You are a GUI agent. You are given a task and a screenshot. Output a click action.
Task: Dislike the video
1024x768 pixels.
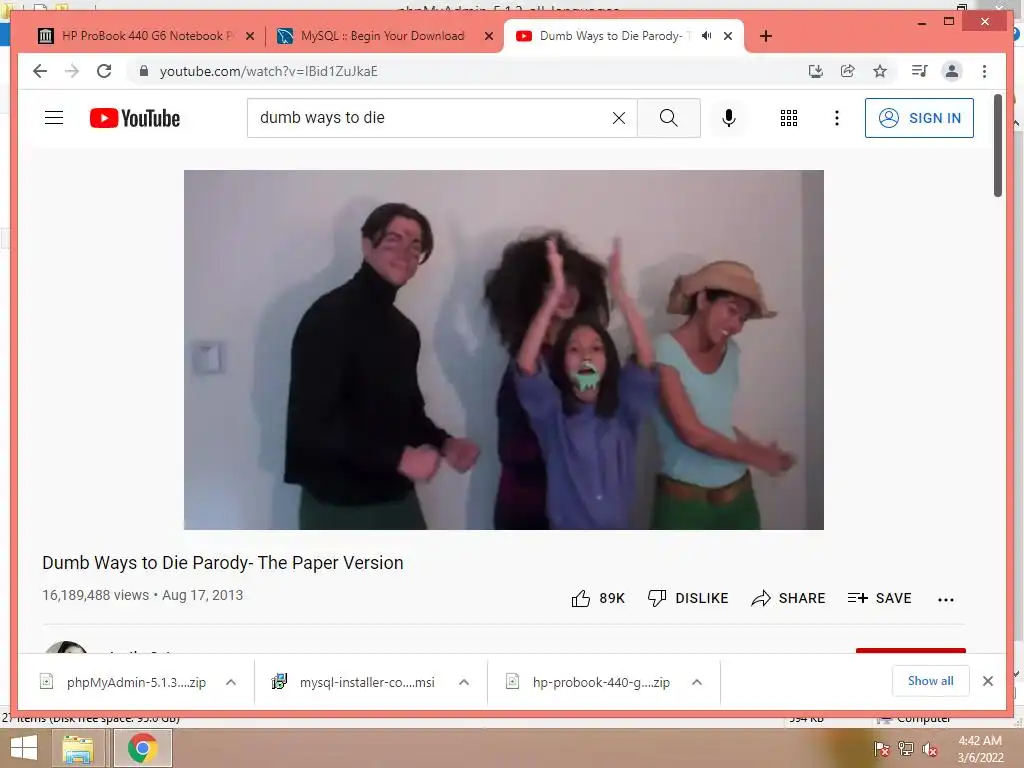click(x=688, y=598)
